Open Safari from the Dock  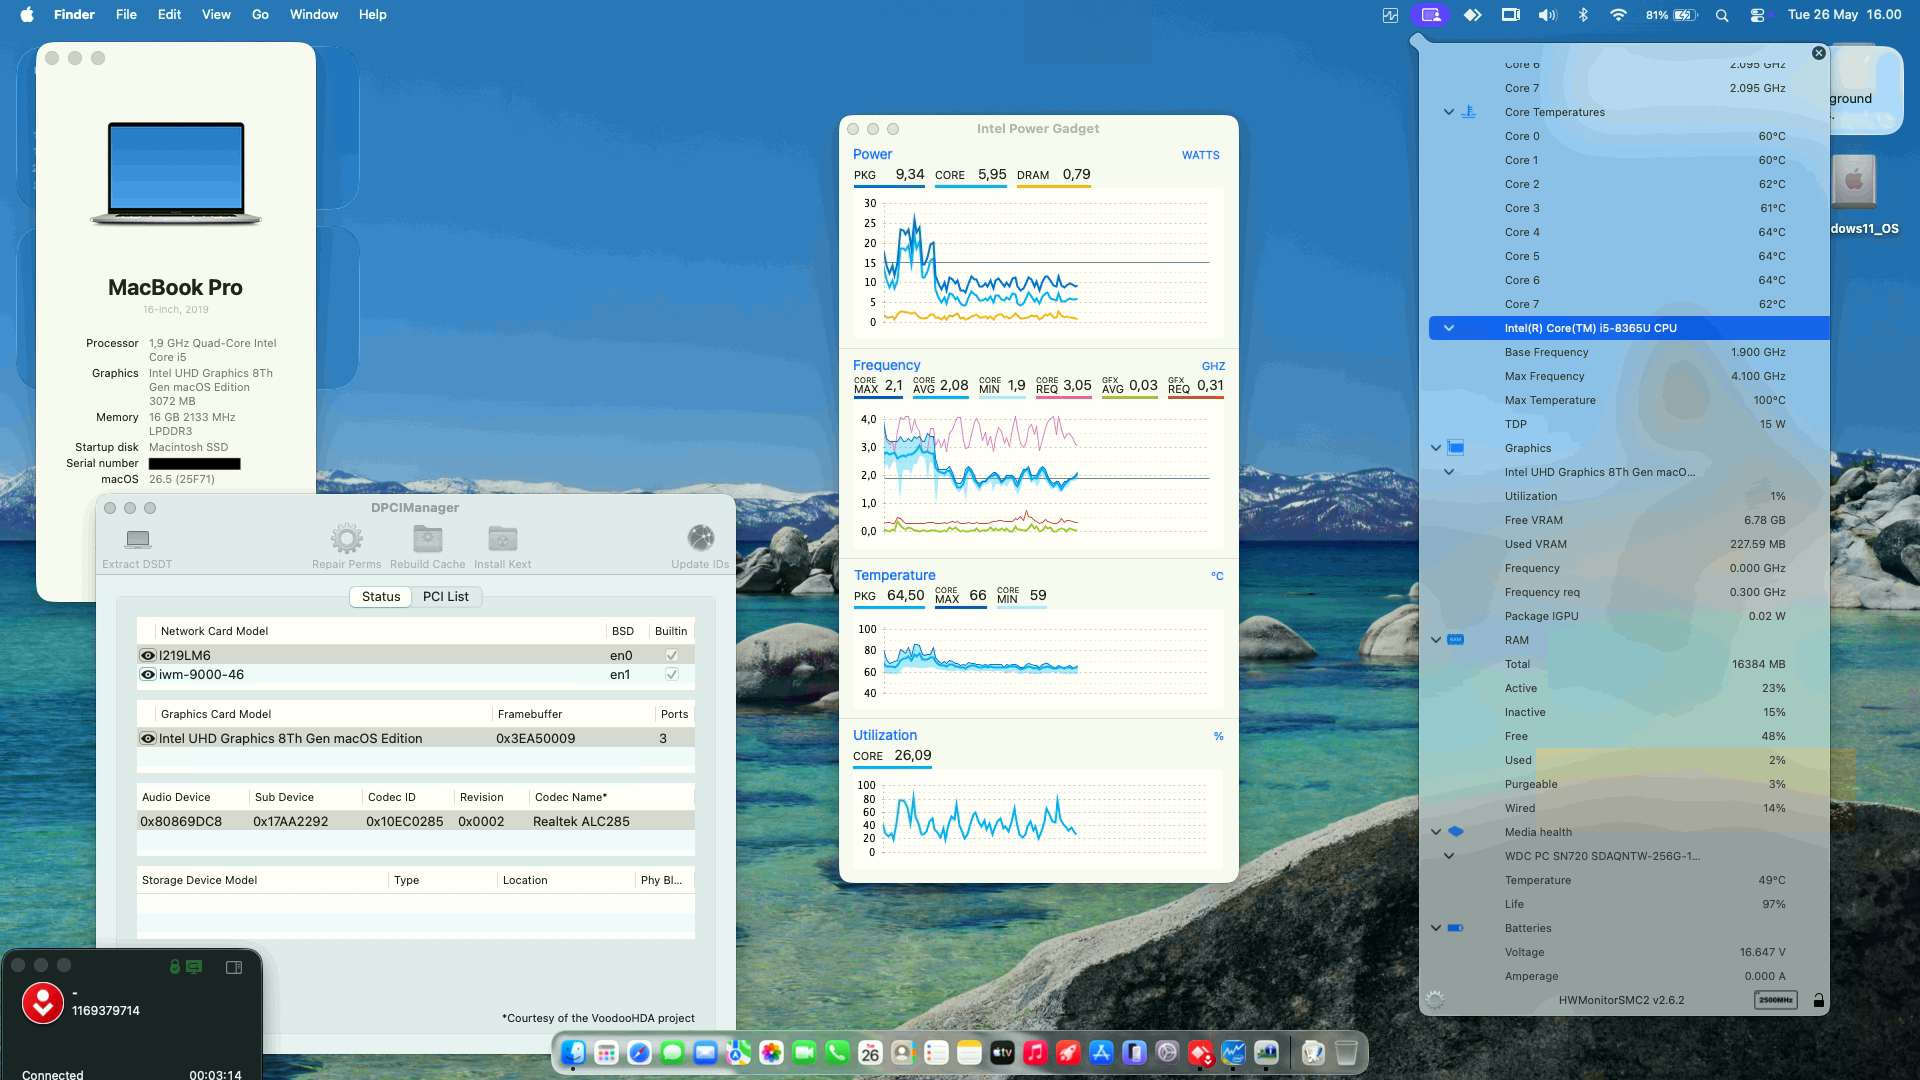639,1053
